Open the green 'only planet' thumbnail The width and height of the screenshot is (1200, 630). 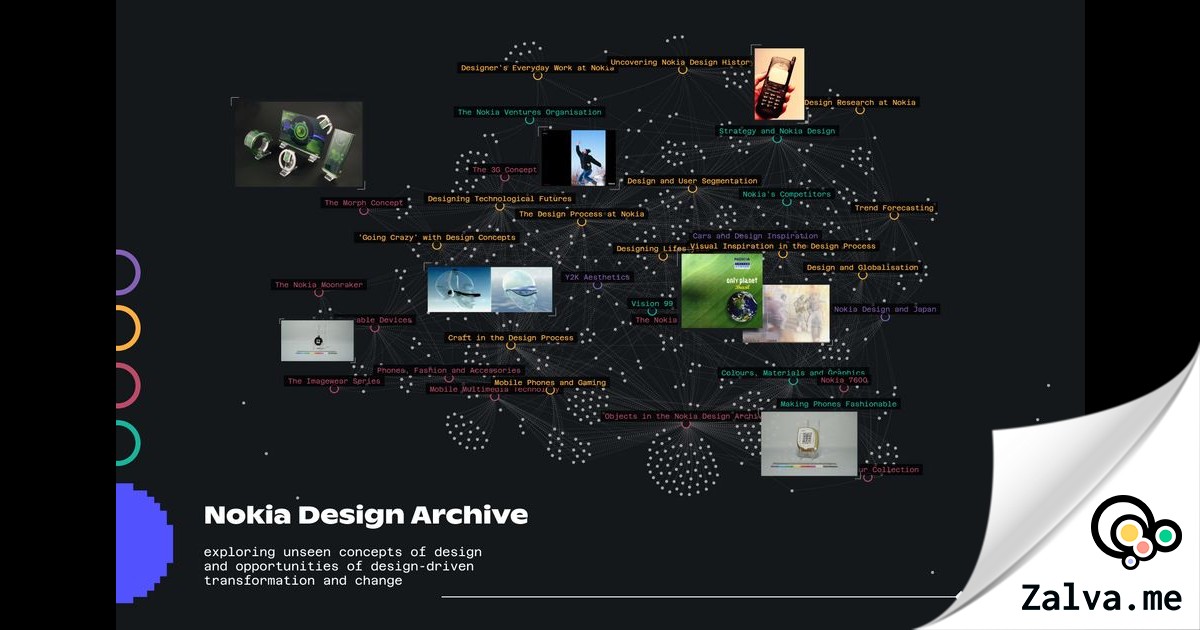click(x=722, y=290)
